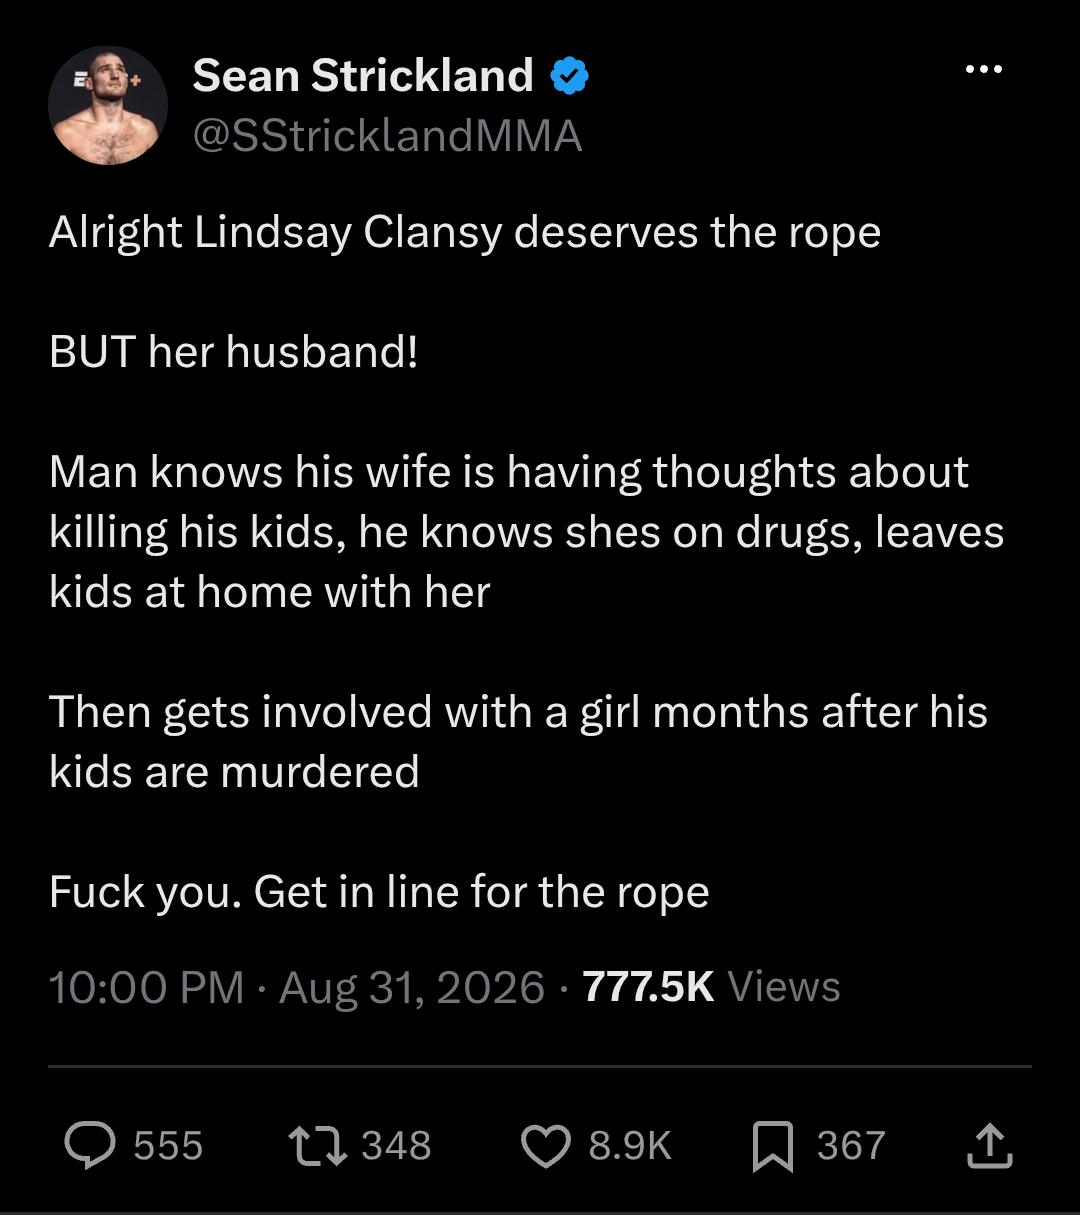Image resolution: width=1080 pixels, height=1215 pixels.
Task: Open Sean Strickland's profile avatar
Action: tap(108, 105)
